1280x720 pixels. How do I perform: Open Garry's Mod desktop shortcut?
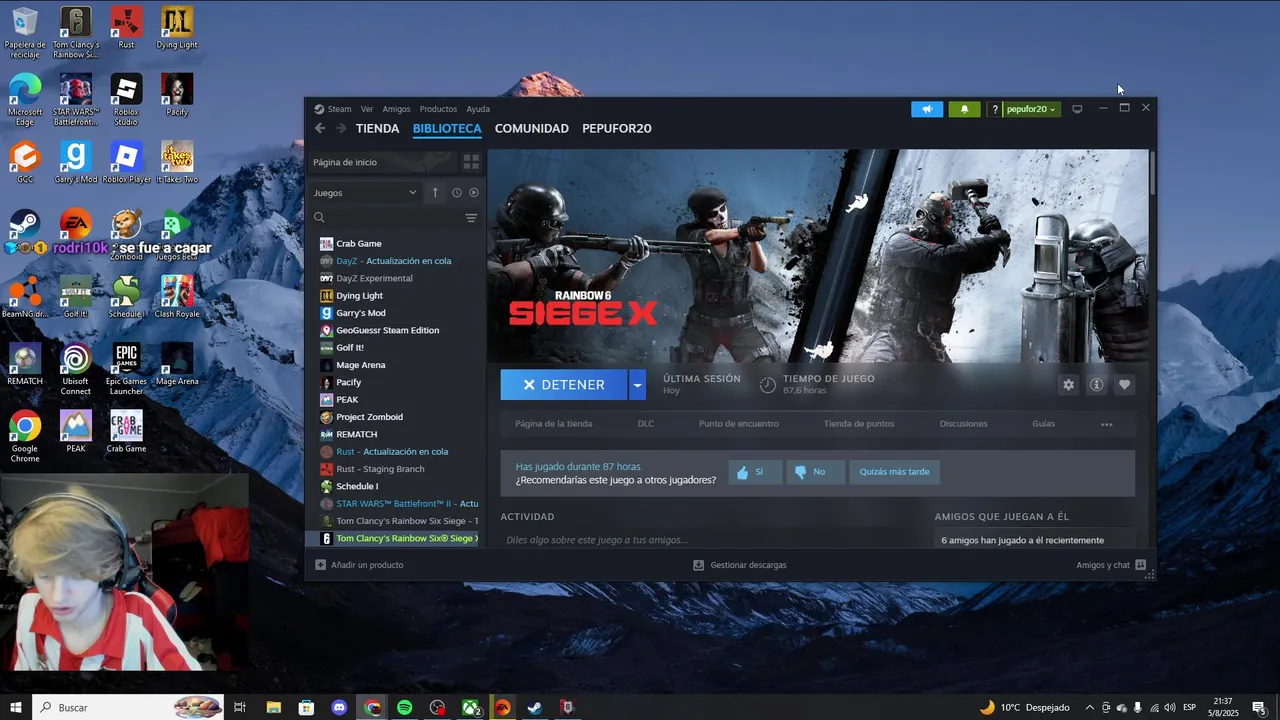click(75, 162)
